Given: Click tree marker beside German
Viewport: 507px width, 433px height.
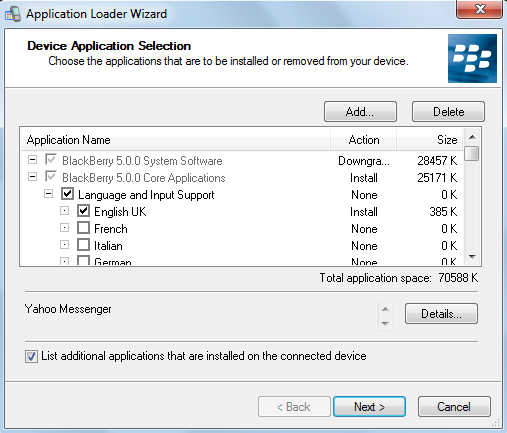Looking at the screenshot, I should [x=64, y=261].
